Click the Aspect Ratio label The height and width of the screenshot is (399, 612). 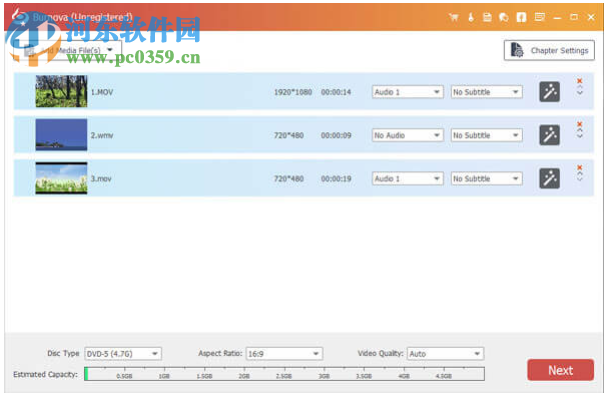(x=220, y=353)
